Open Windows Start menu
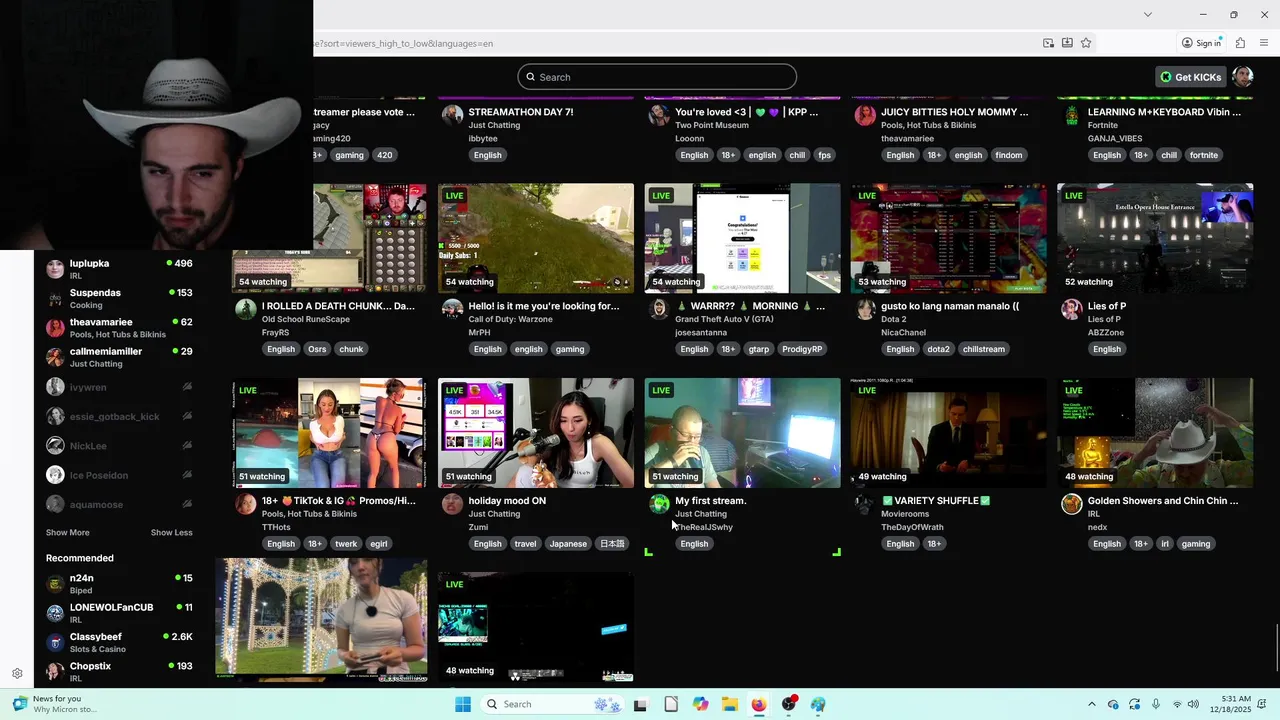The height and width of the screenshot is (720, 1280). click(462, 704)
